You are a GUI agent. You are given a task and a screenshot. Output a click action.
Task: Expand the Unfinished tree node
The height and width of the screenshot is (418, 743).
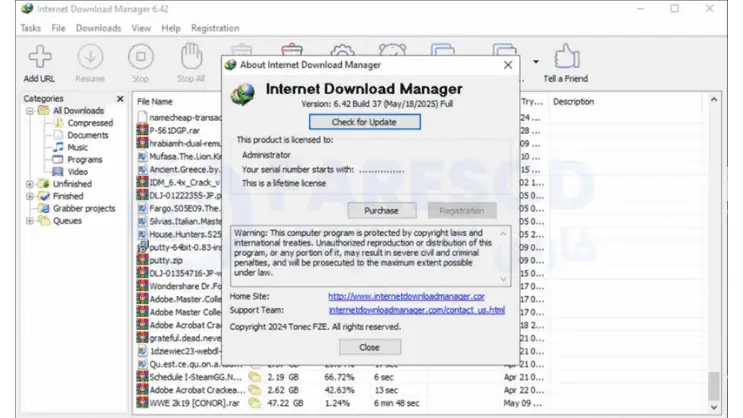pyautogui.click(x=30, y=184)
